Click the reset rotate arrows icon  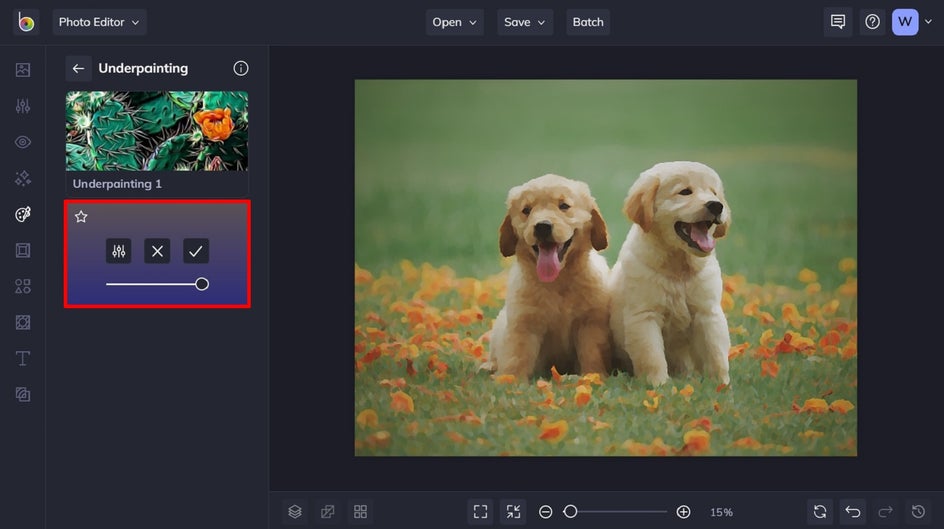click(820, 512)
